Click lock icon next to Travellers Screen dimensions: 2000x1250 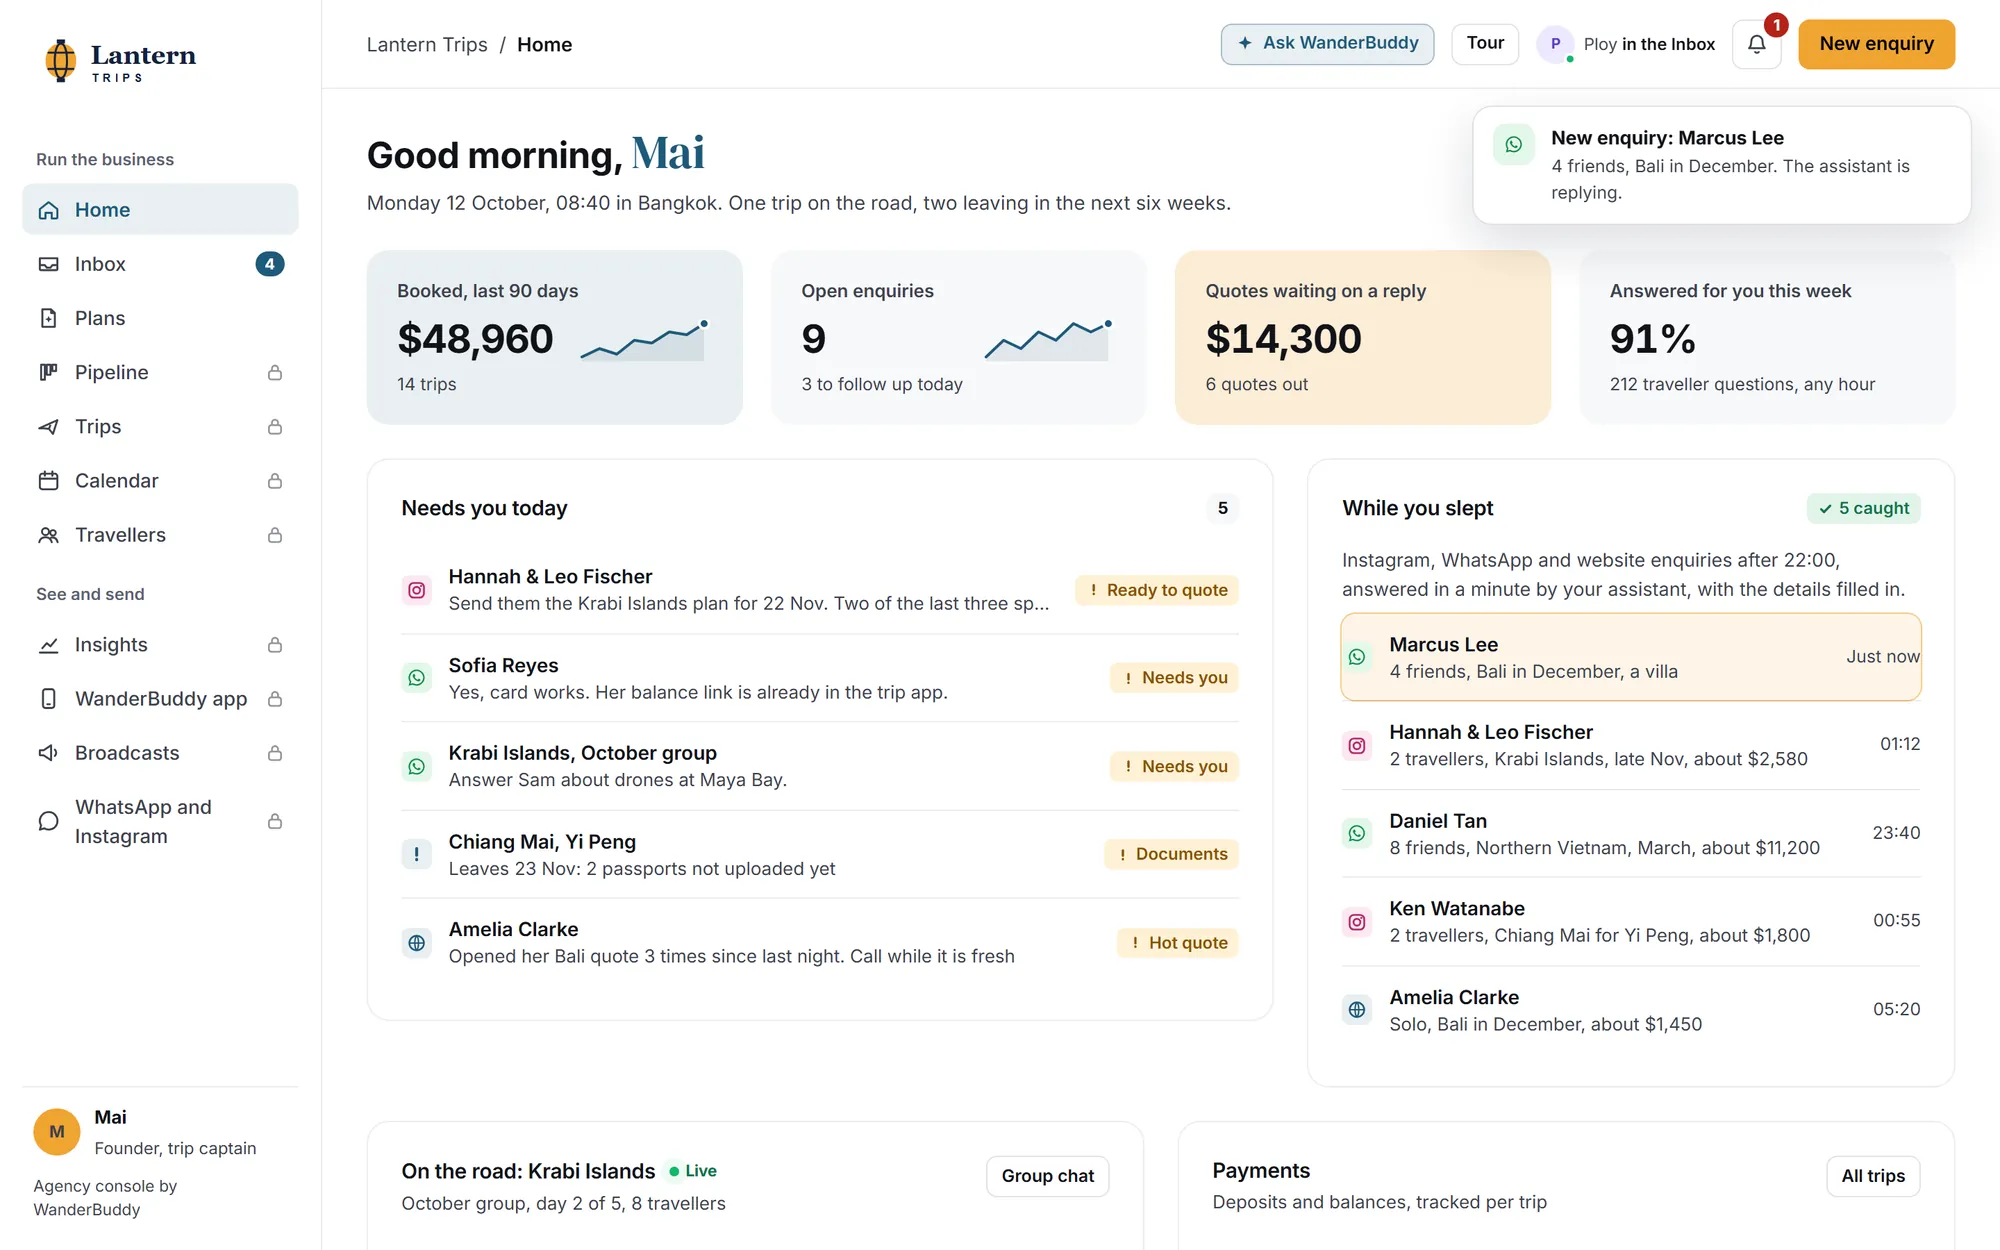[275, 535]
